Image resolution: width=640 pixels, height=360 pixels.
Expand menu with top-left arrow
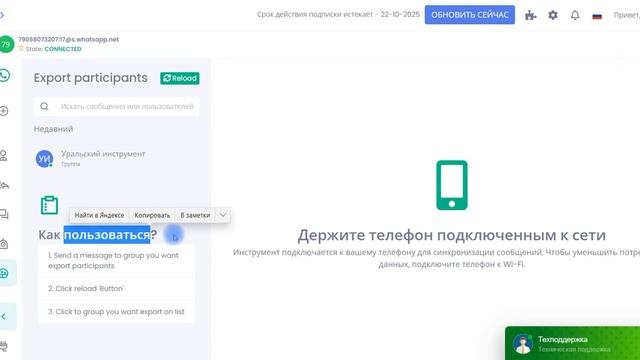coord(2,15)
